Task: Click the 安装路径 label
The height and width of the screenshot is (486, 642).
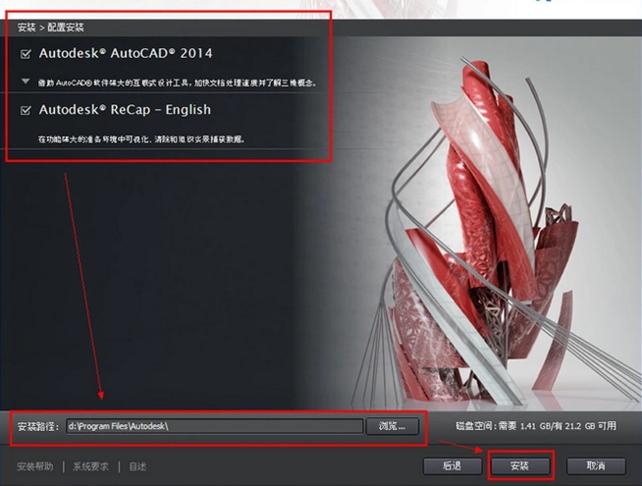Action: (39, 426)
